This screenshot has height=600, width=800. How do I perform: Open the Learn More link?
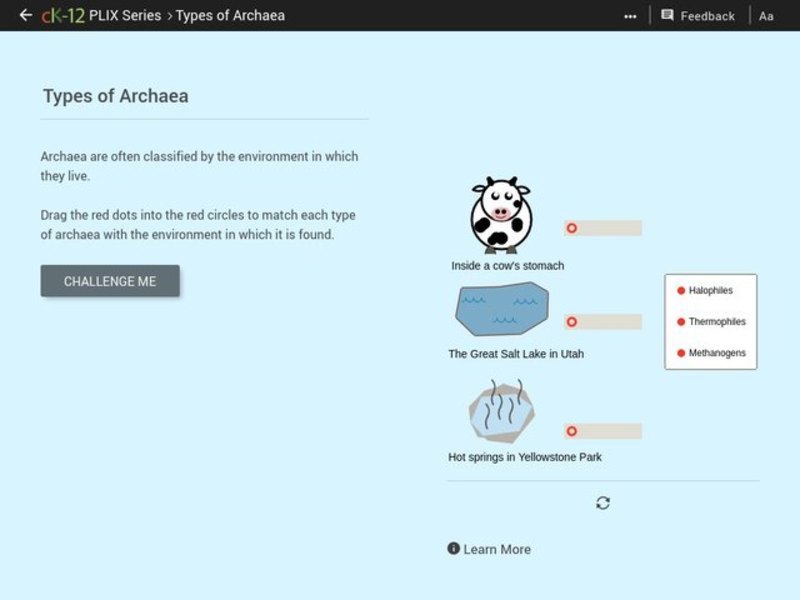(x=495, y=549)
